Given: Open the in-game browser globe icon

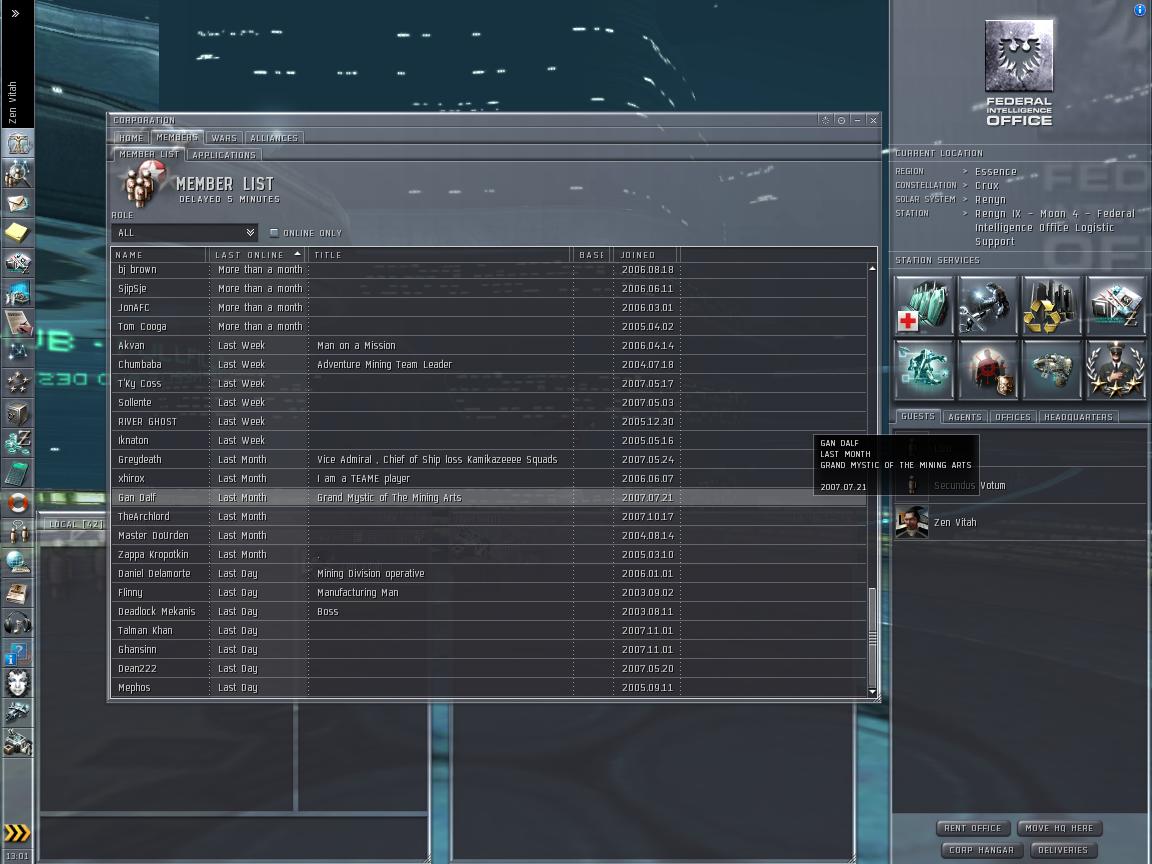Looking at the screenshot, I should (18, 563).
